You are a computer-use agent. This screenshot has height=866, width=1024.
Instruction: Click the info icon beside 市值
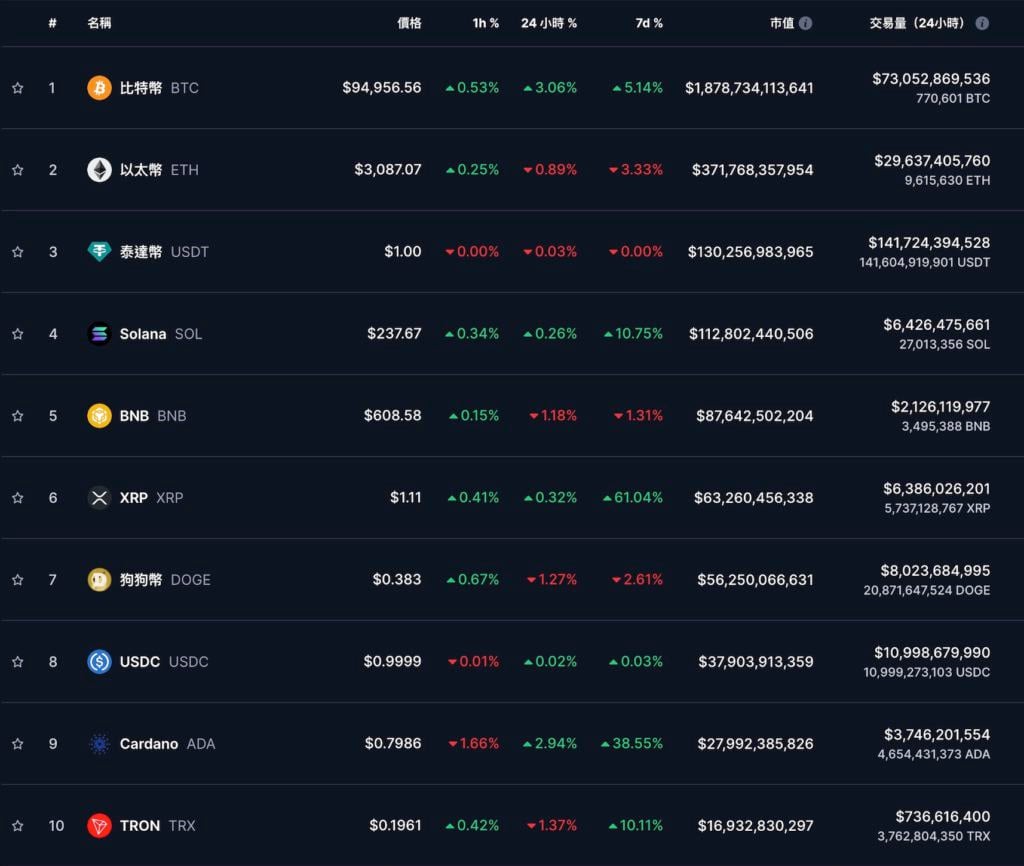pos(806,23)
